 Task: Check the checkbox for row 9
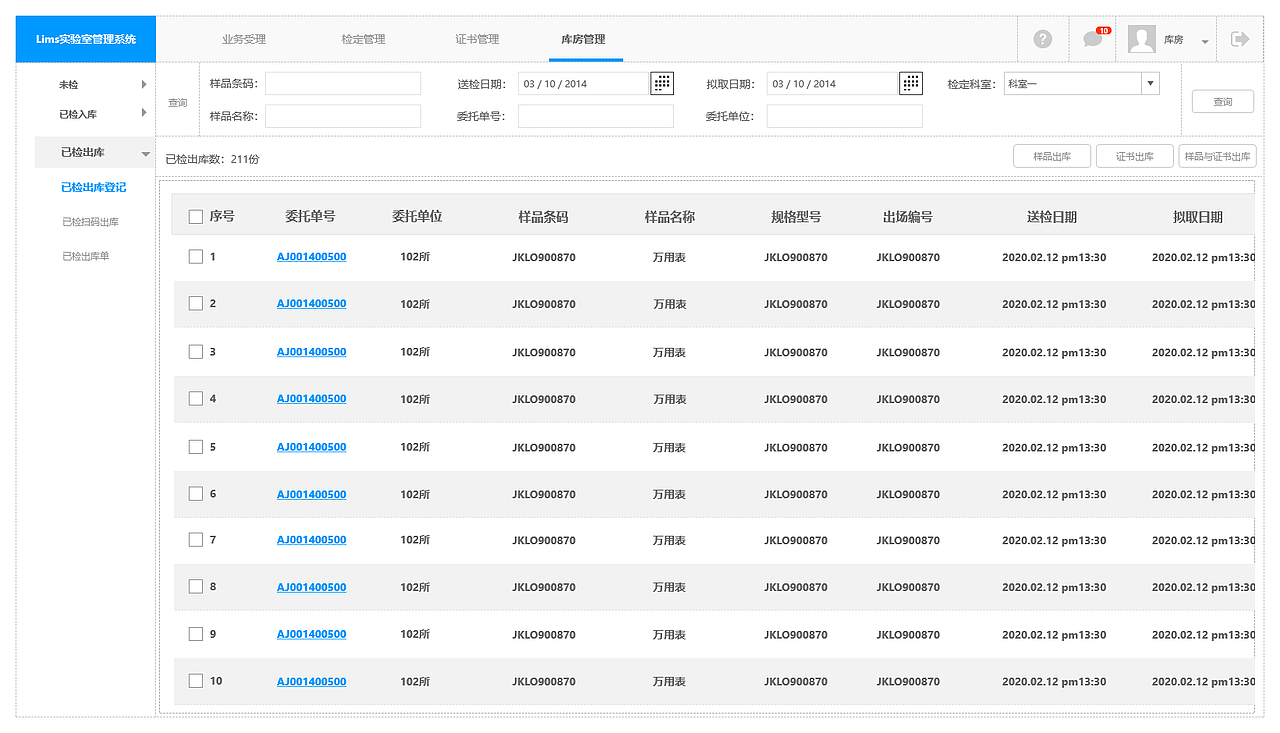[x=196, y=634]
